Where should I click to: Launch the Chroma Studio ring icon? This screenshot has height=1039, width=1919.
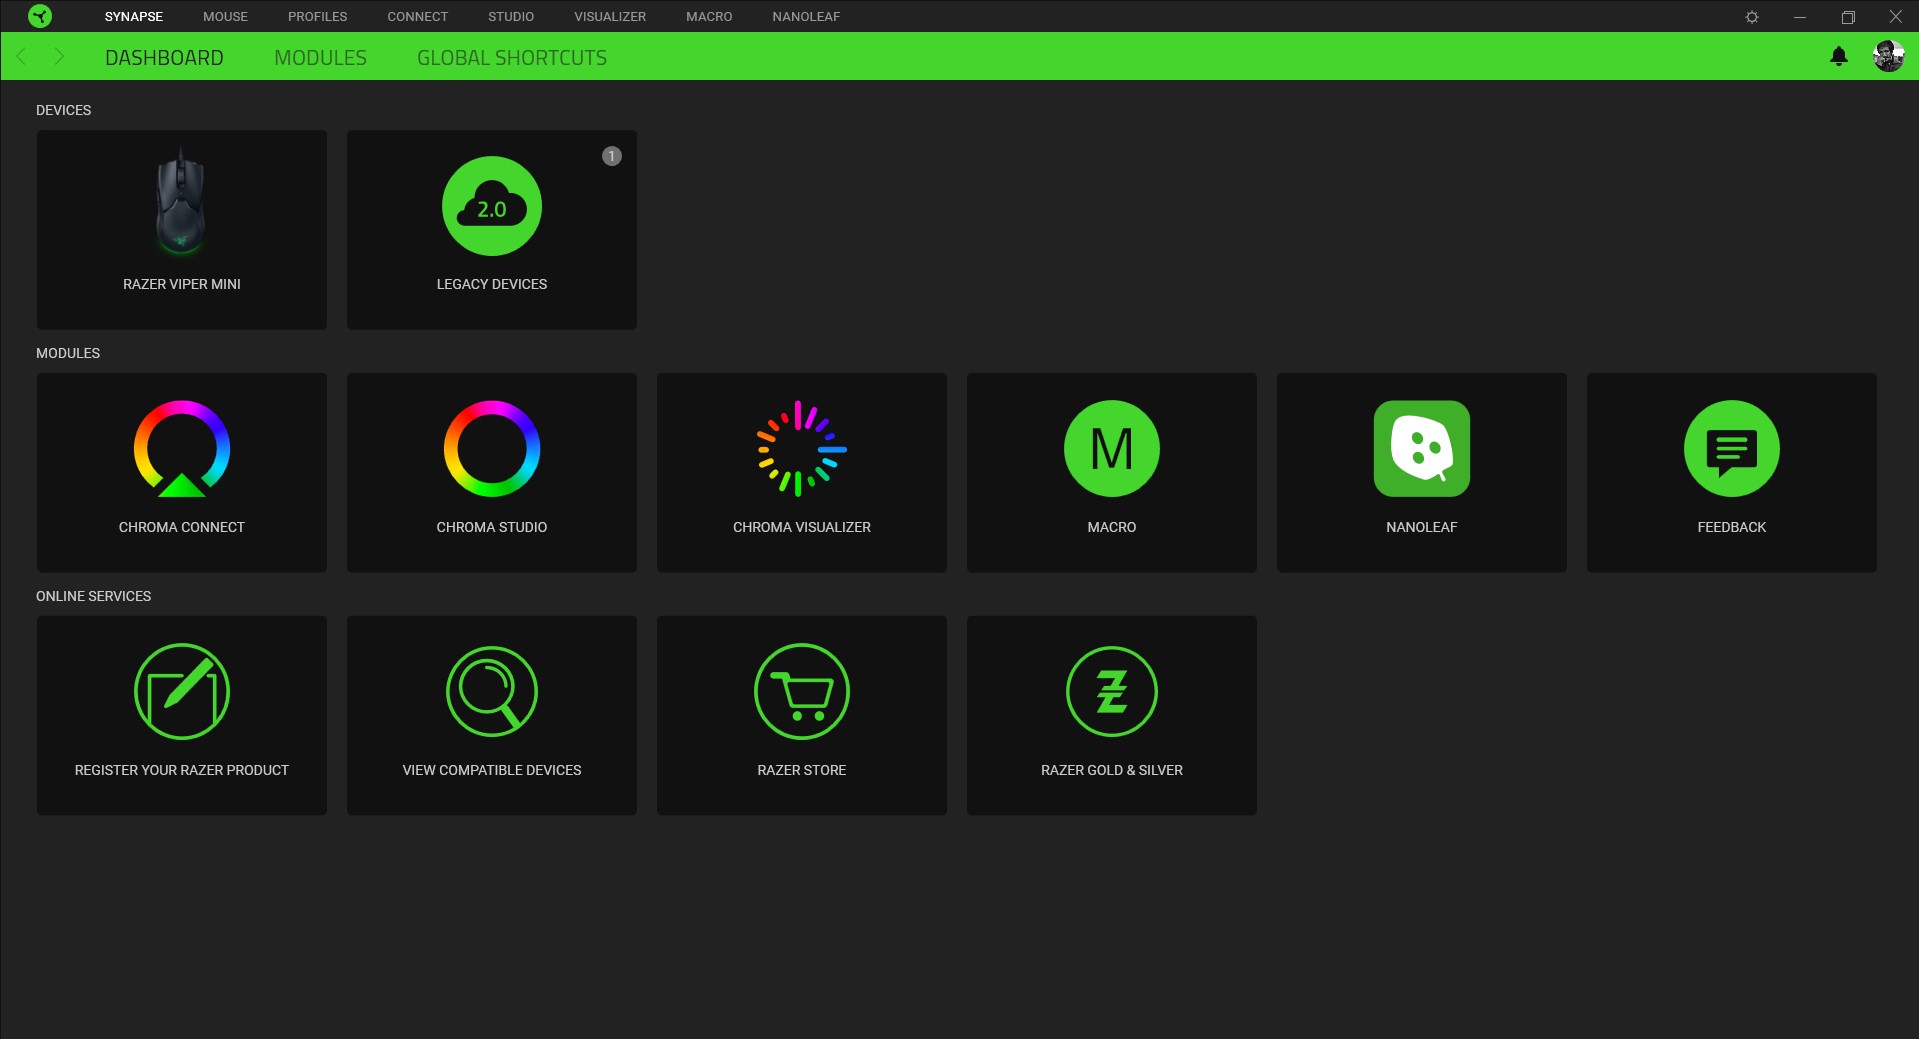click(x=492, y=449)
